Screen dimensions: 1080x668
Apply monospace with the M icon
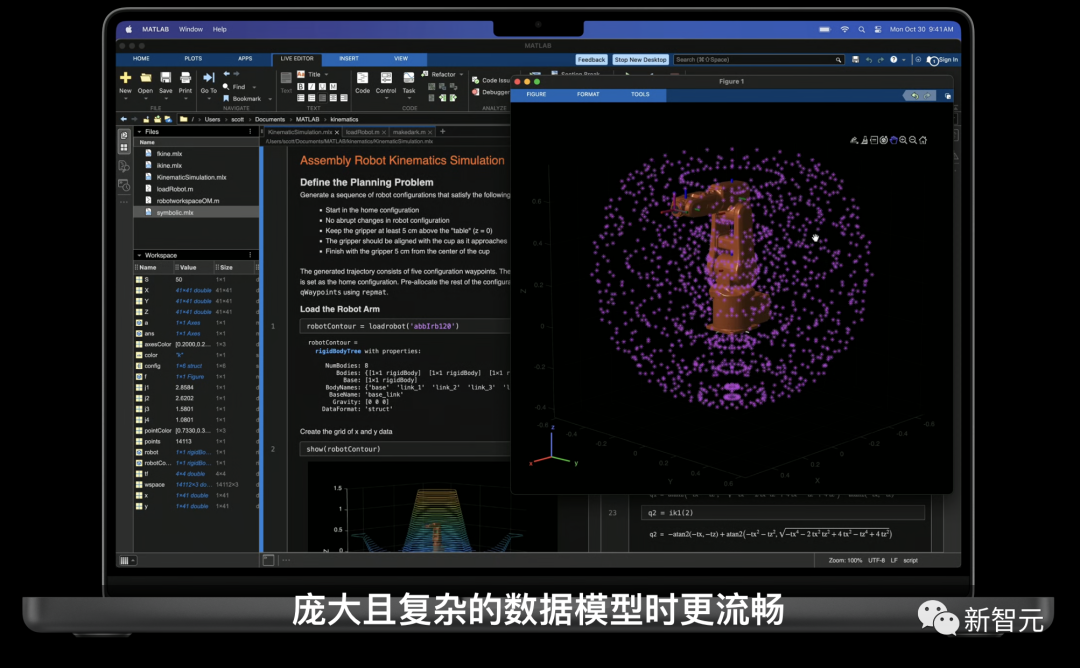coord(333,86)
